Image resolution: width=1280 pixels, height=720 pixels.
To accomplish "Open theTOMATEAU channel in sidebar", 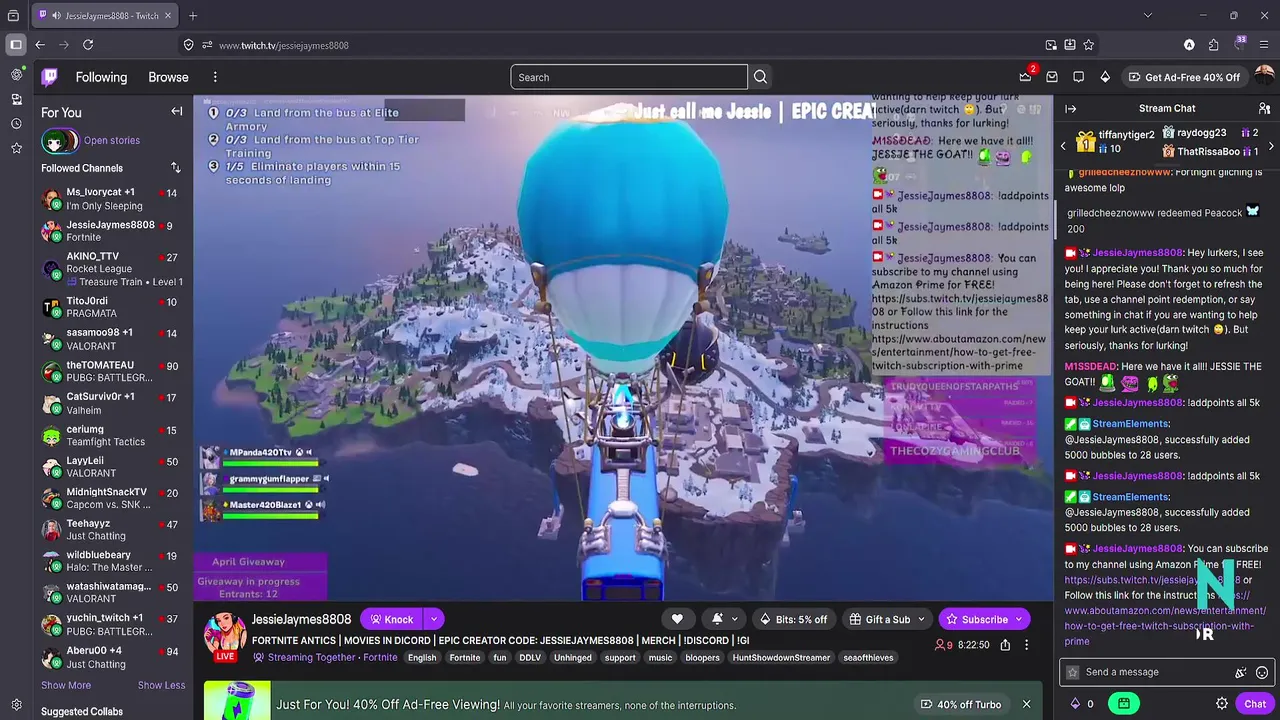I will [x=113, y=371].
